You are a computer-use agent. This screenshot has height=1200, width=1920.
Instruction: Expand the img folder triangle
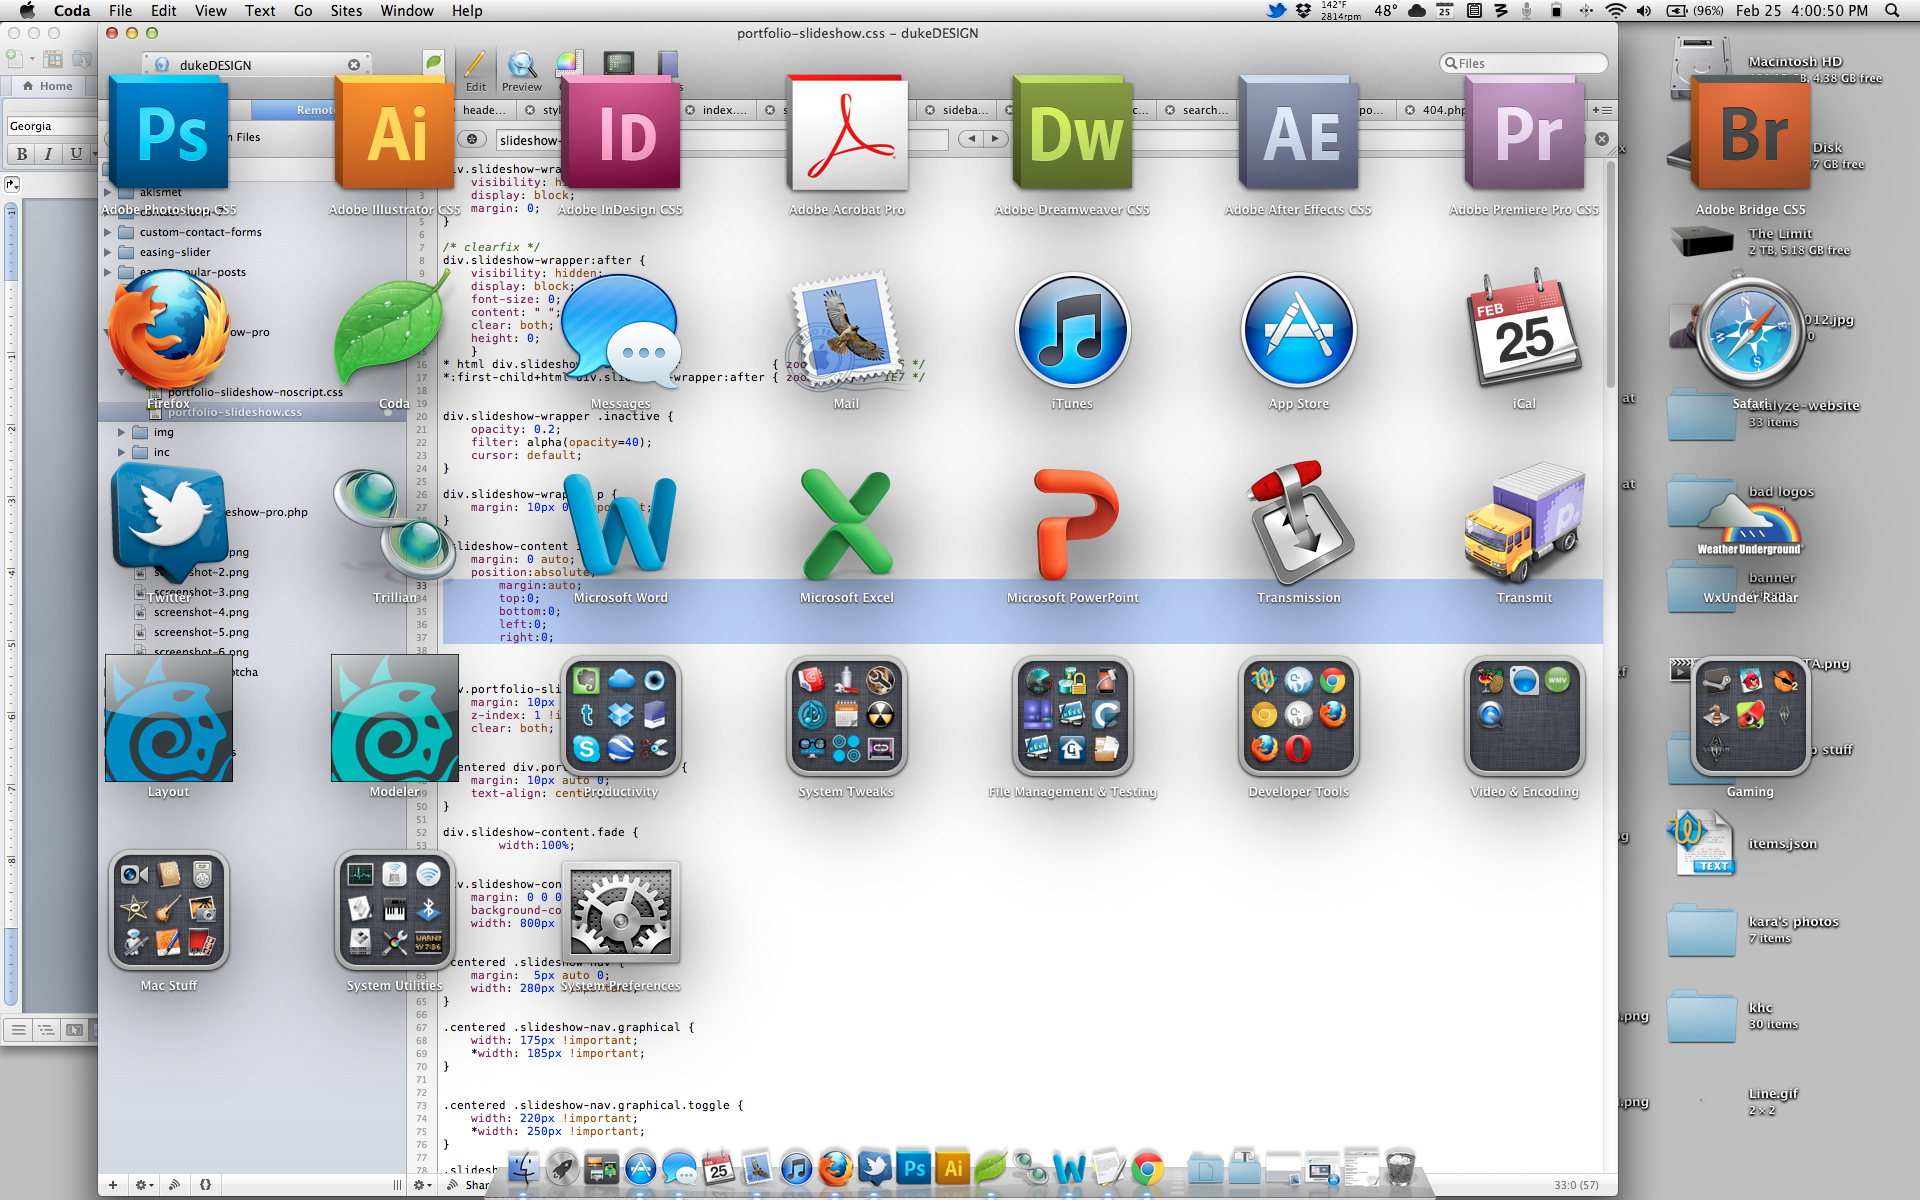coord(122,432)
